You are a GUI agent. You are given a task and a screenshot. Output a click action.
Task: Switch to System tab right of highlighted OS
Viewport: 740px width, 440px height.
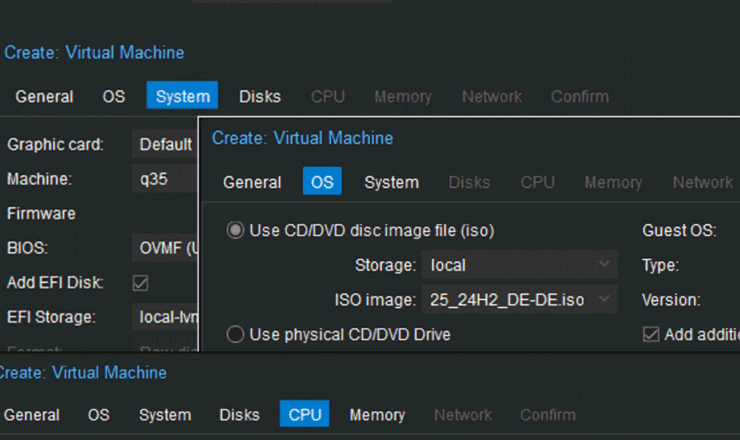[391, 182]
